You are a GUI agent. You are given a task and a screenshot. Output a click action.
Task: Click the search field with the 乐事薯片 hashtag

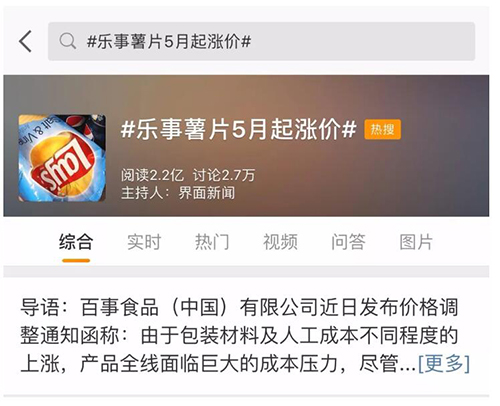point(261,41)
